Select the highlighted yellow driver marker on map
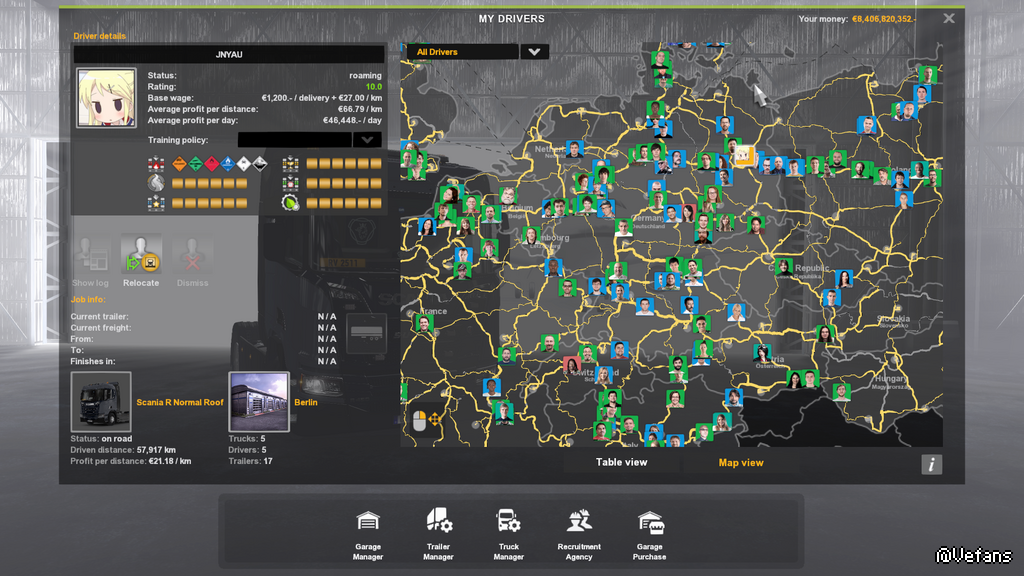This screenshot has width=1024, height=576. click(743, 156)
